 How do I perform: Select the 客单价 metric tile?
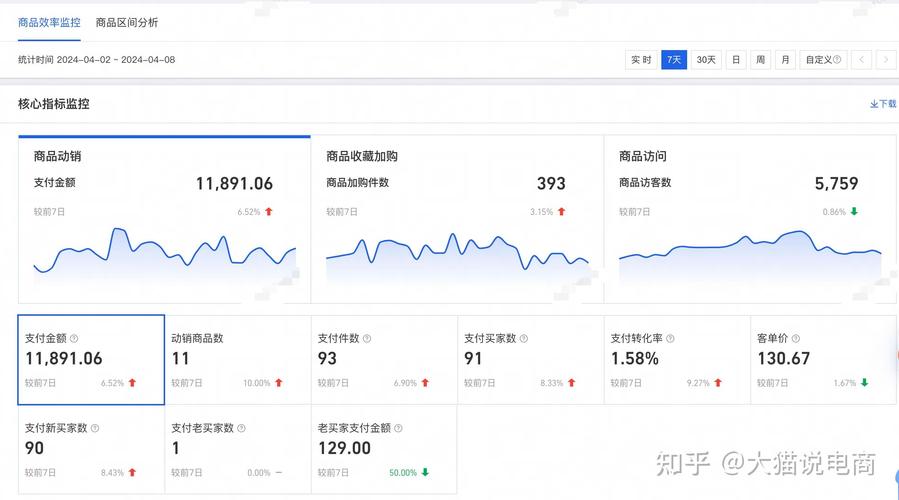coord(823,360)
